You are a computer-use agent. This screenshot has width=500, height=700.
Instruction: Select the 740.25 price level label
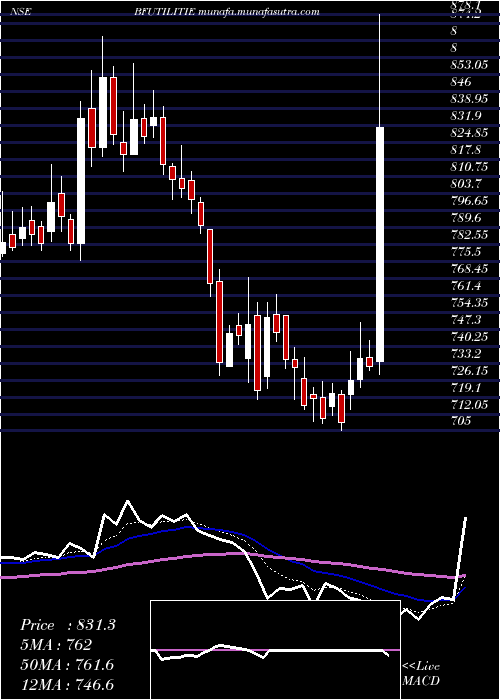click(469, 336)
